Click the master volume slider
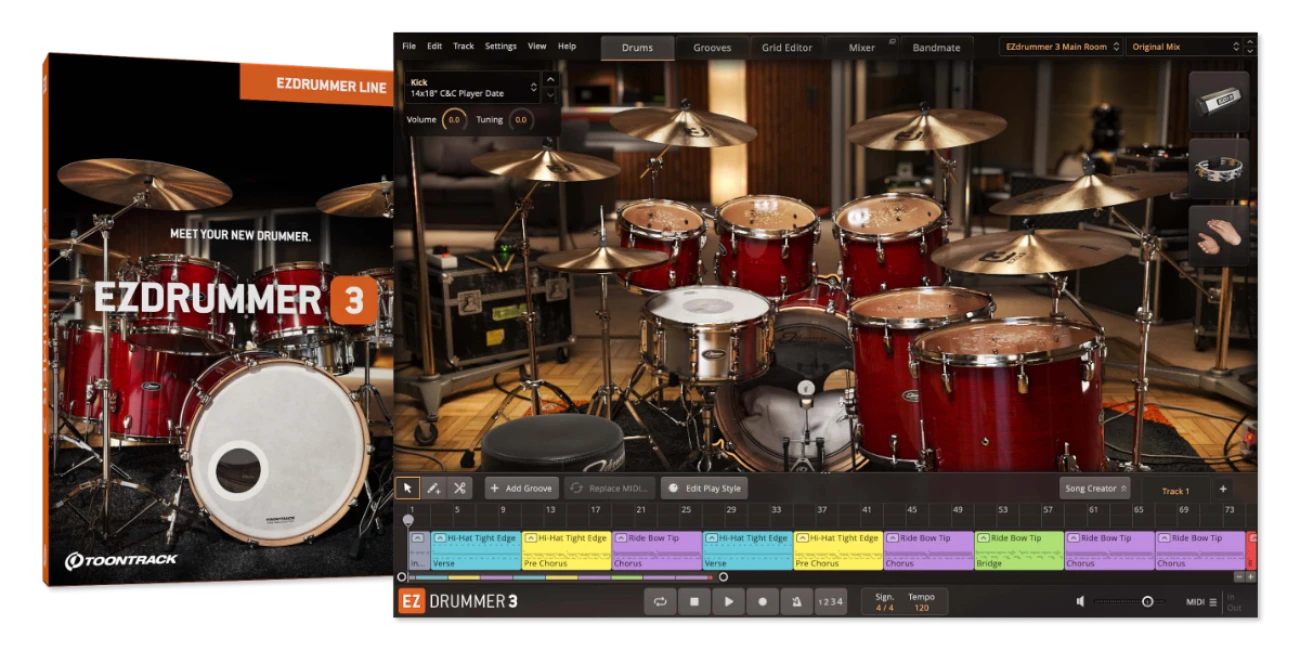Viewport: 1300px width, 650px height. [x=1128, y=601]
